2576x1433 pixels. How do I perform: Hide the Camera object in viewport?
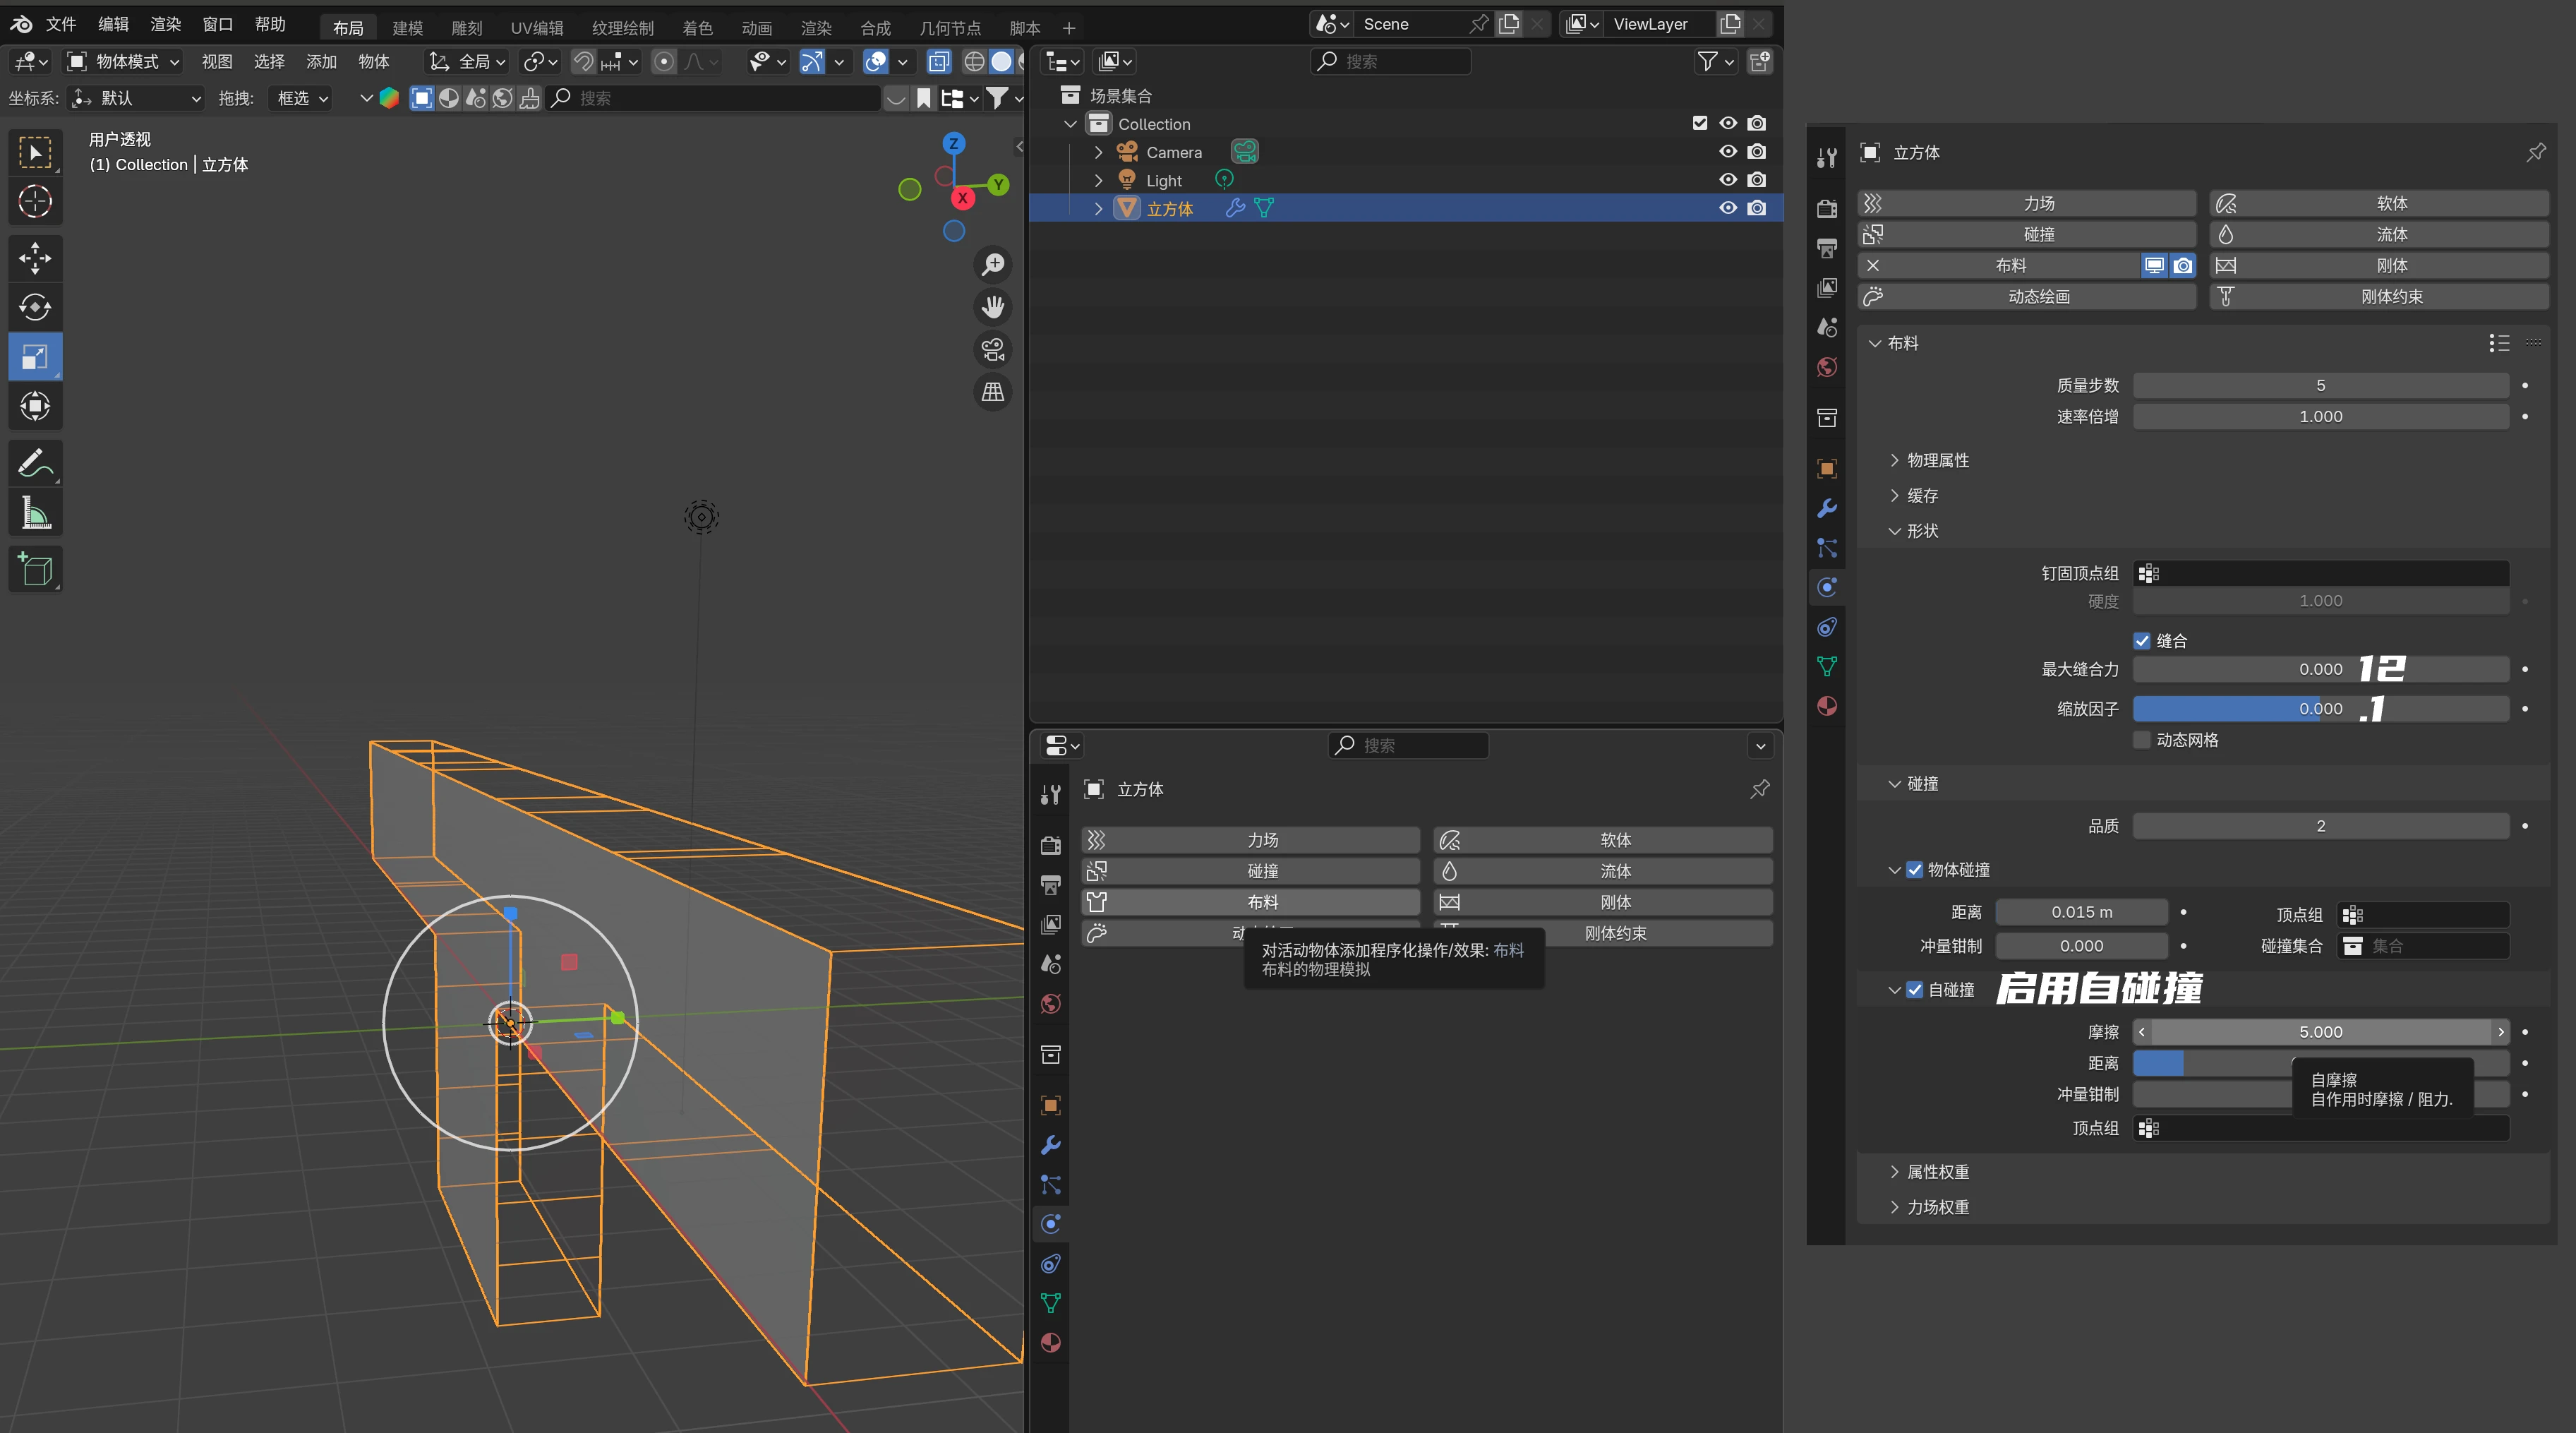tap(1727, 152)
